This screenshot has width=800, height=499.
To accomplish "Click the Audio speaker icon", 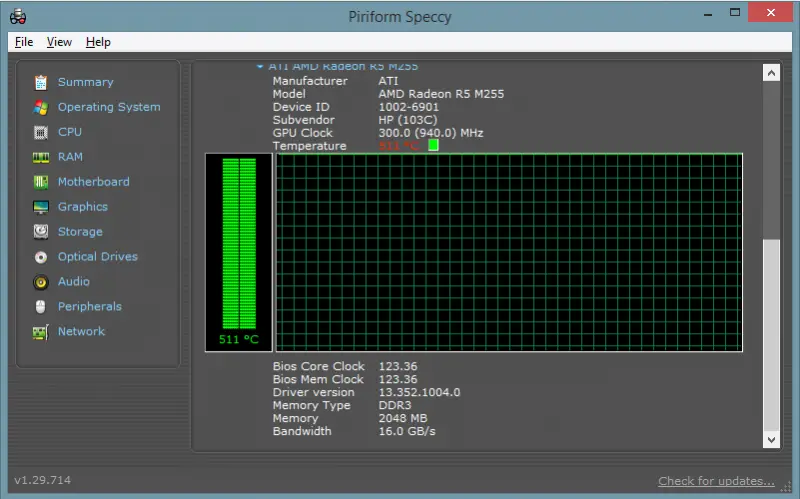I will (x=41, y=282).
